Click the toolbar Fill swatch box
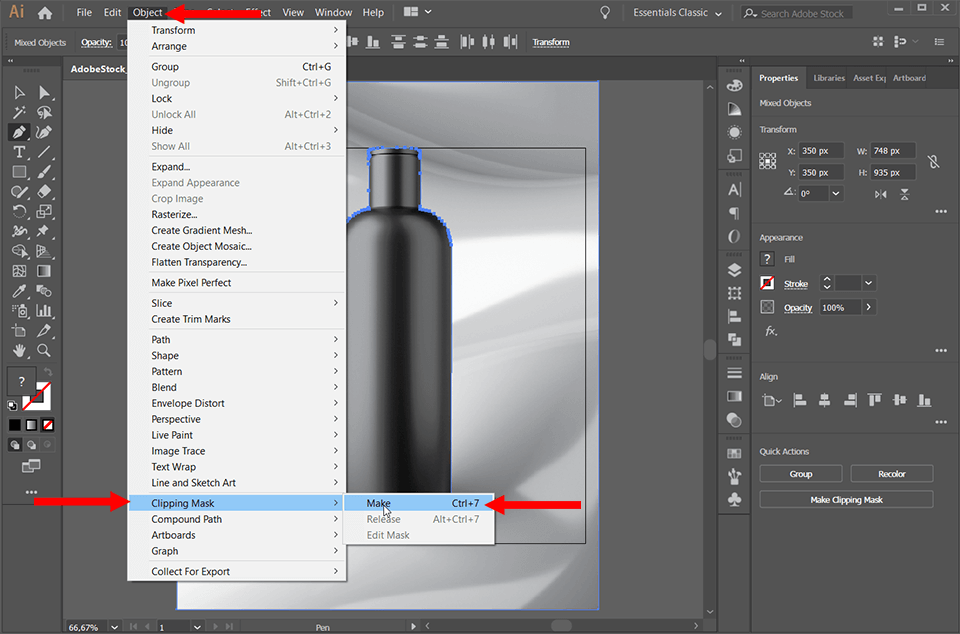 [21, 382]
